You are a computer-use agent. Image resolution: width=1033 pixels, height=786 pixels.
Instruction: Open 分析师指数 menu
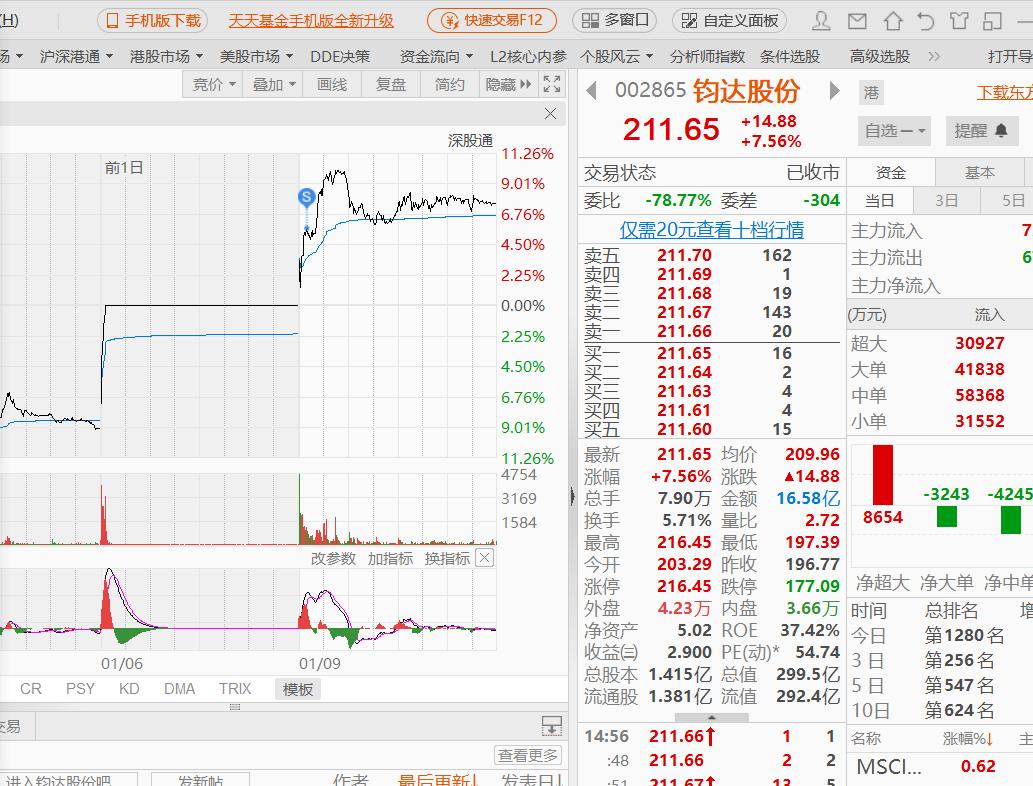tap(707, 57)
